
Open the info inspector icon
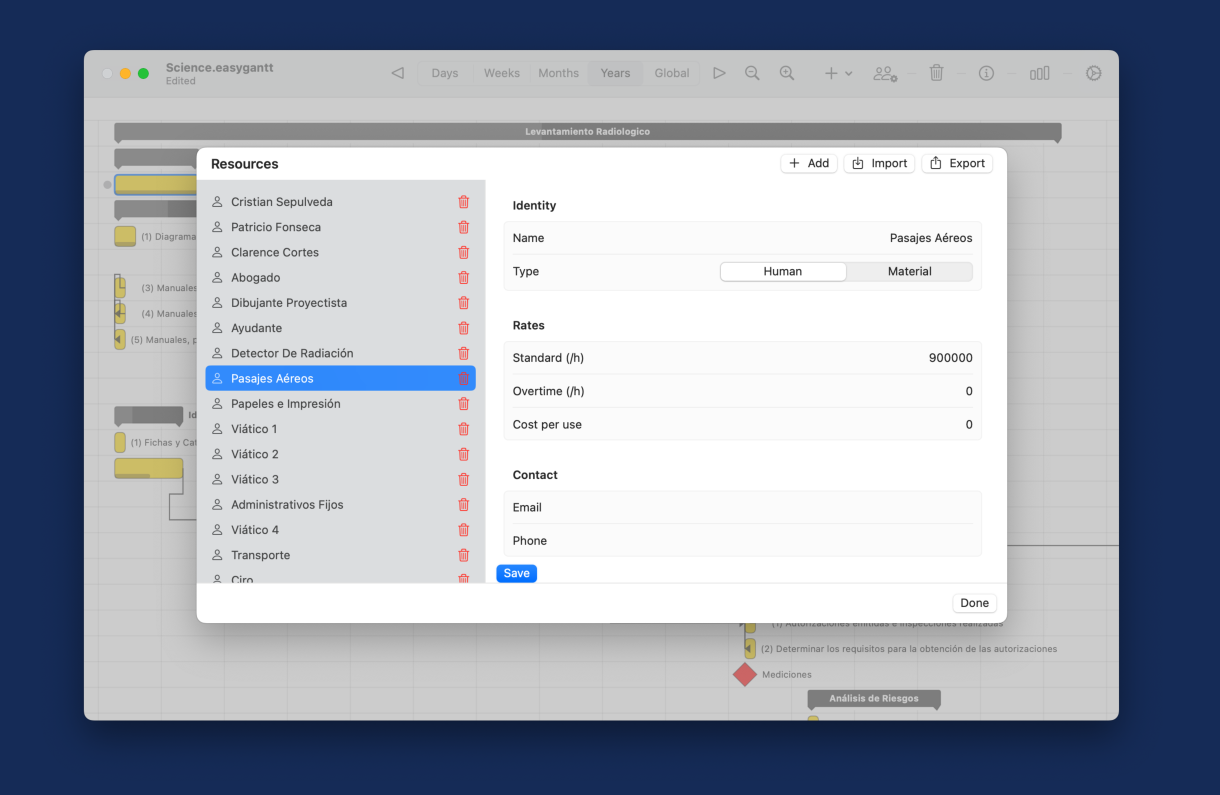coord(986,73)
